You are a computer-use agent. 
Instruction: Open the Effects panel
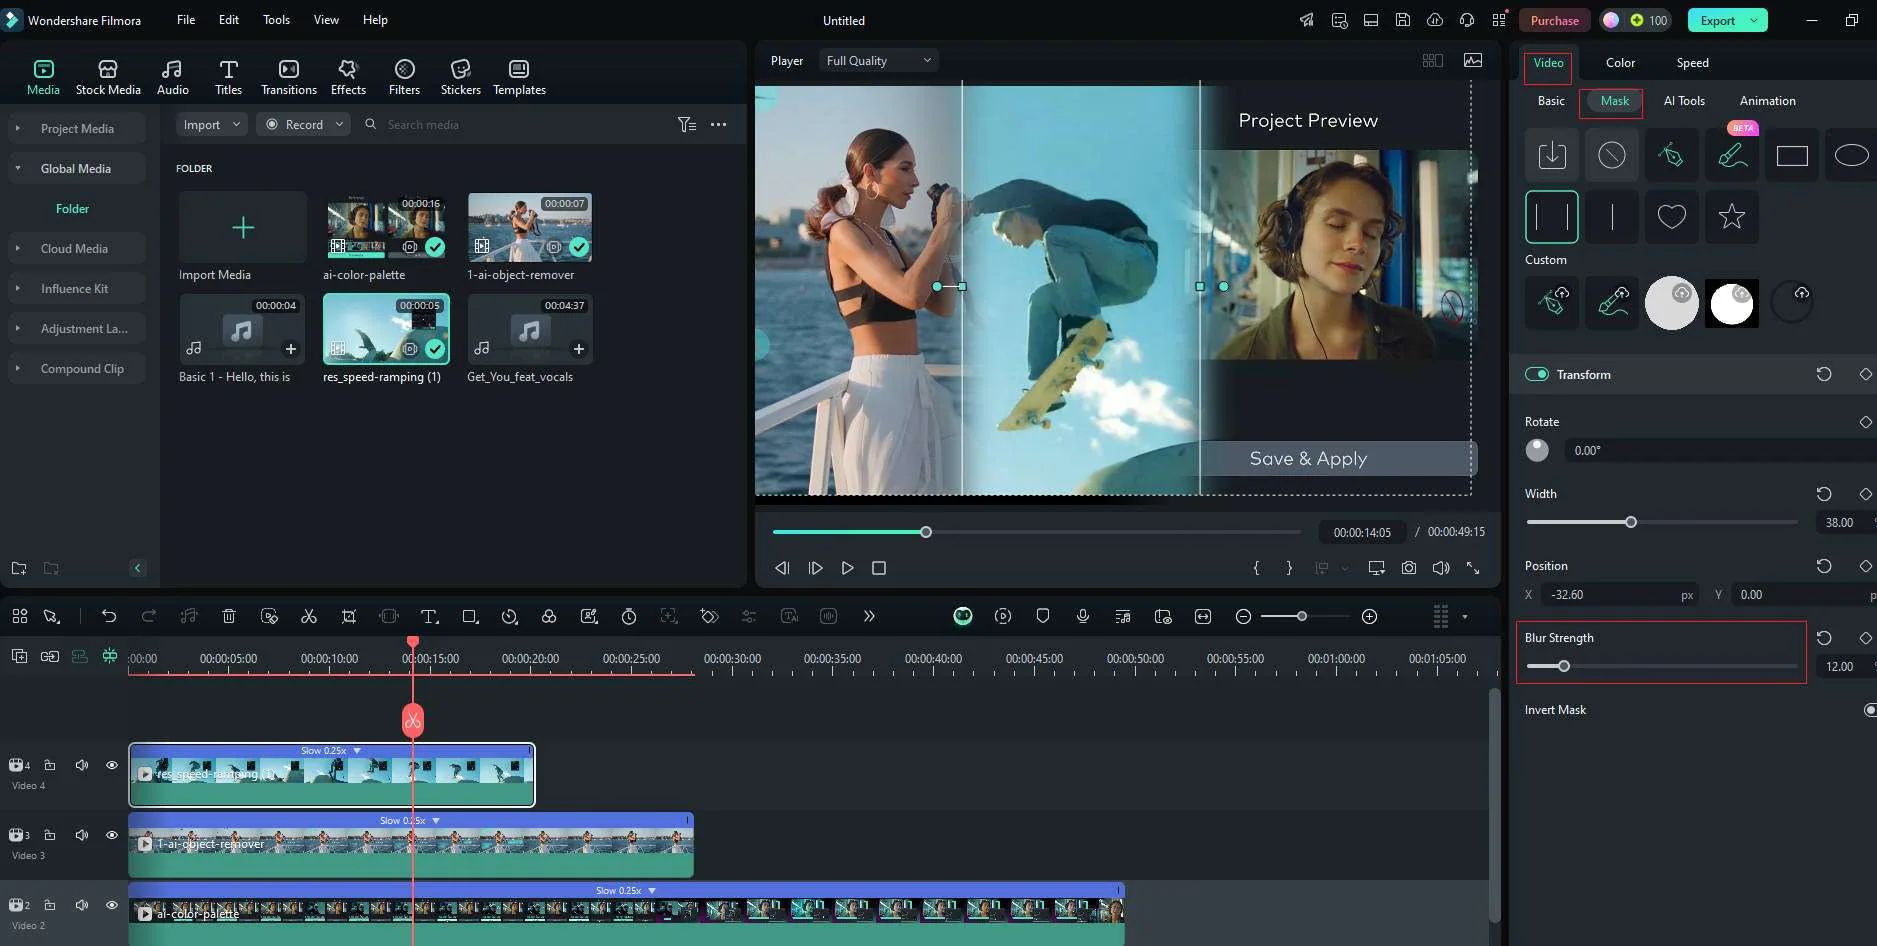pos(348,77)
